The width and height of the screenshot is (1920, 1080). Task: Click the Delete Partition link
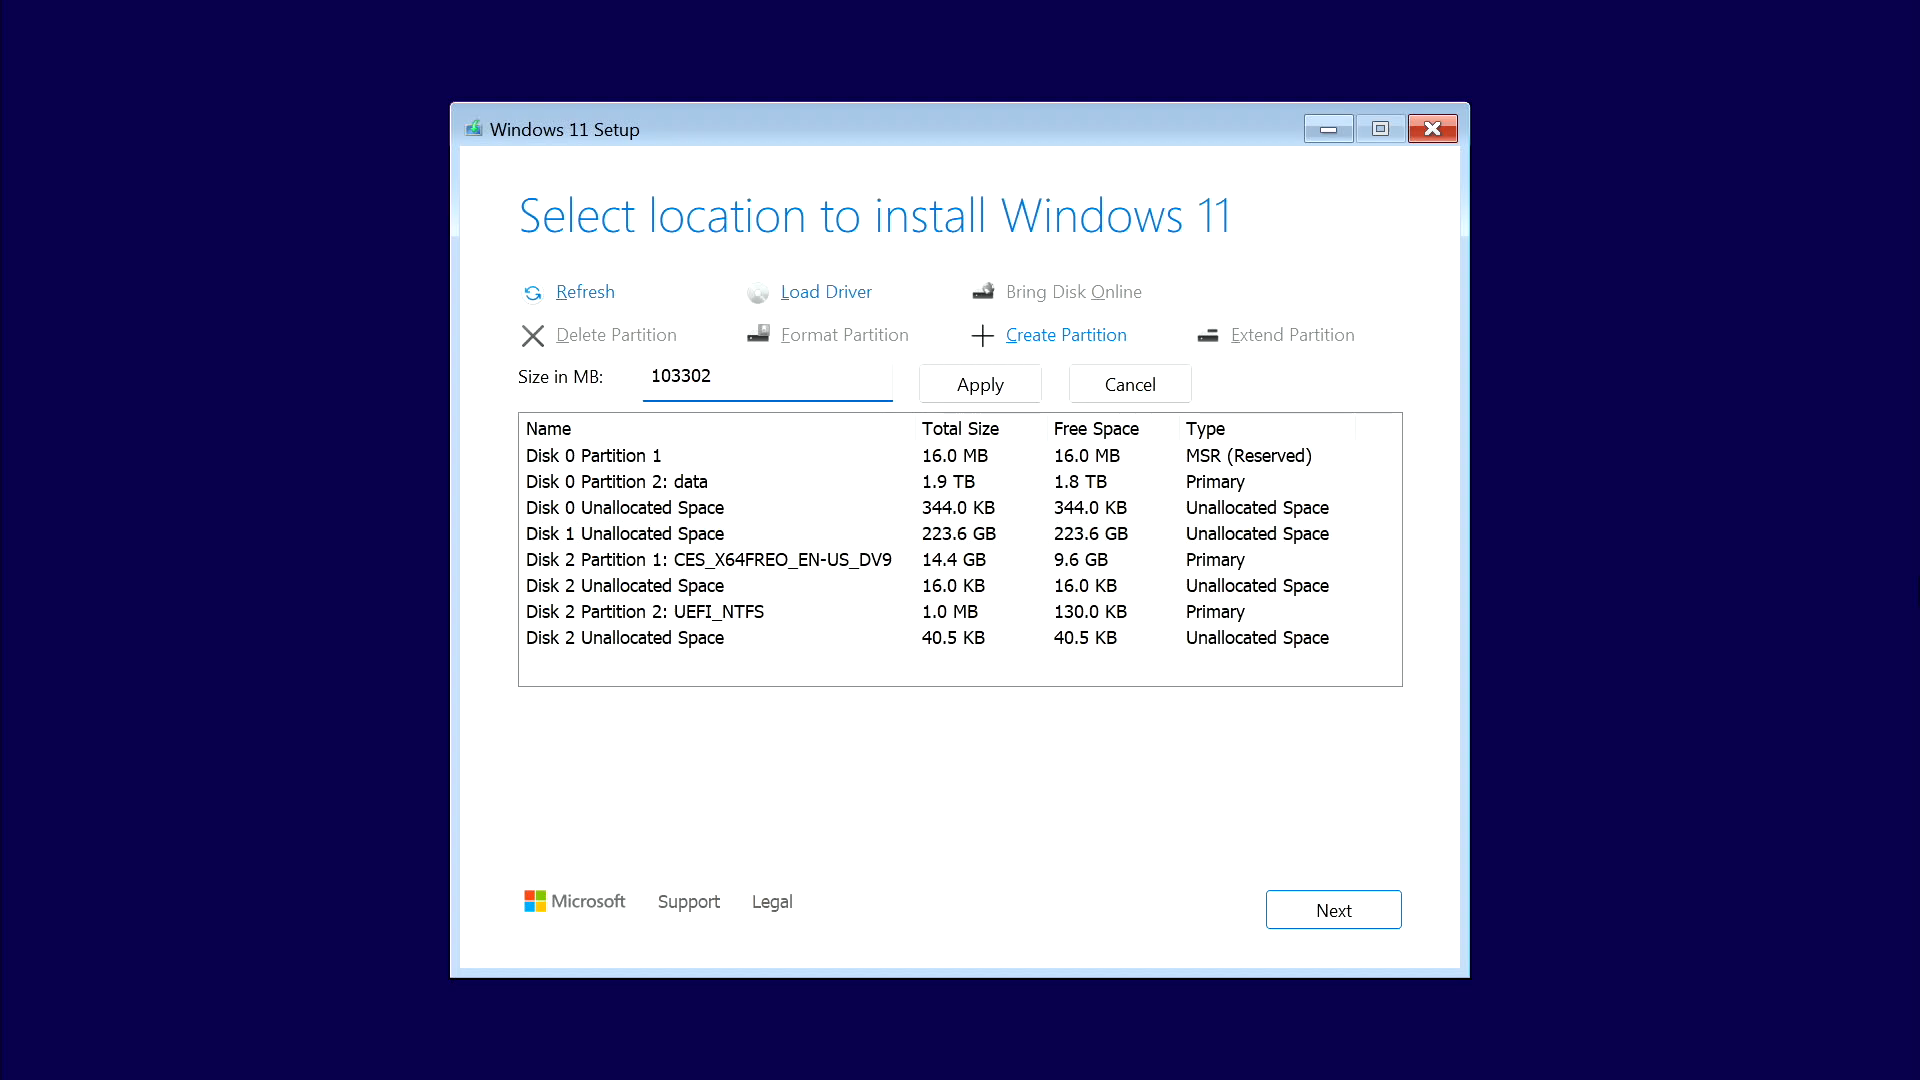tap(616, 335)
